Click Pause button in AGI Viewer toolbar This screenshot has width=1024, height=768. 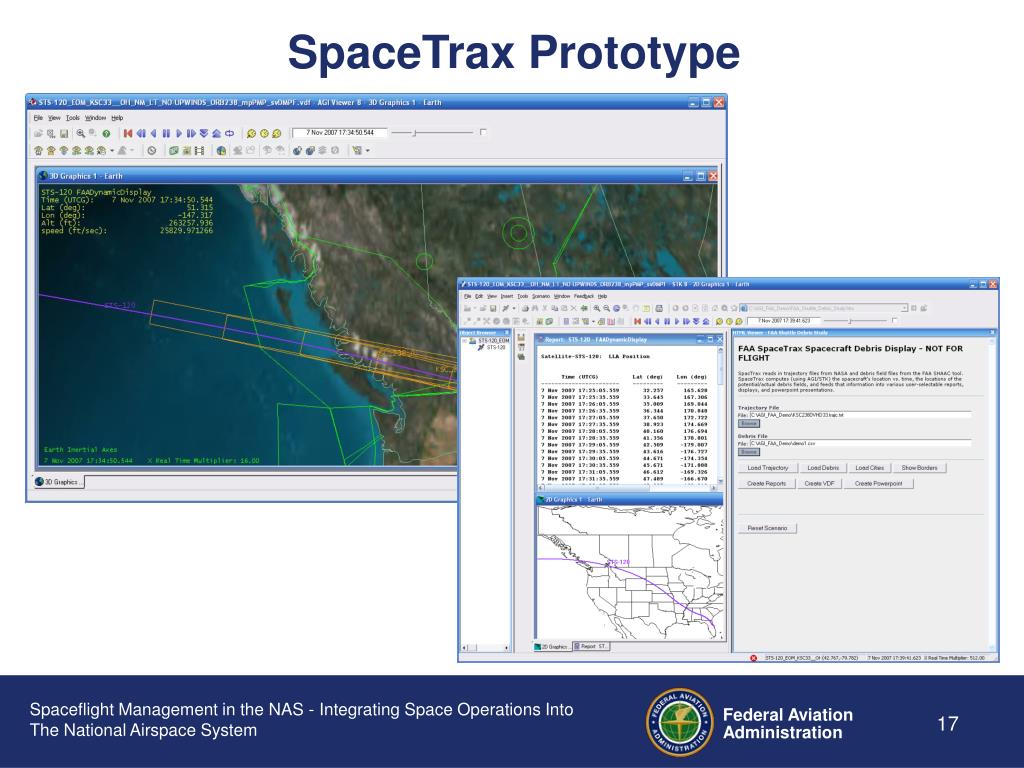coord(166,133)
